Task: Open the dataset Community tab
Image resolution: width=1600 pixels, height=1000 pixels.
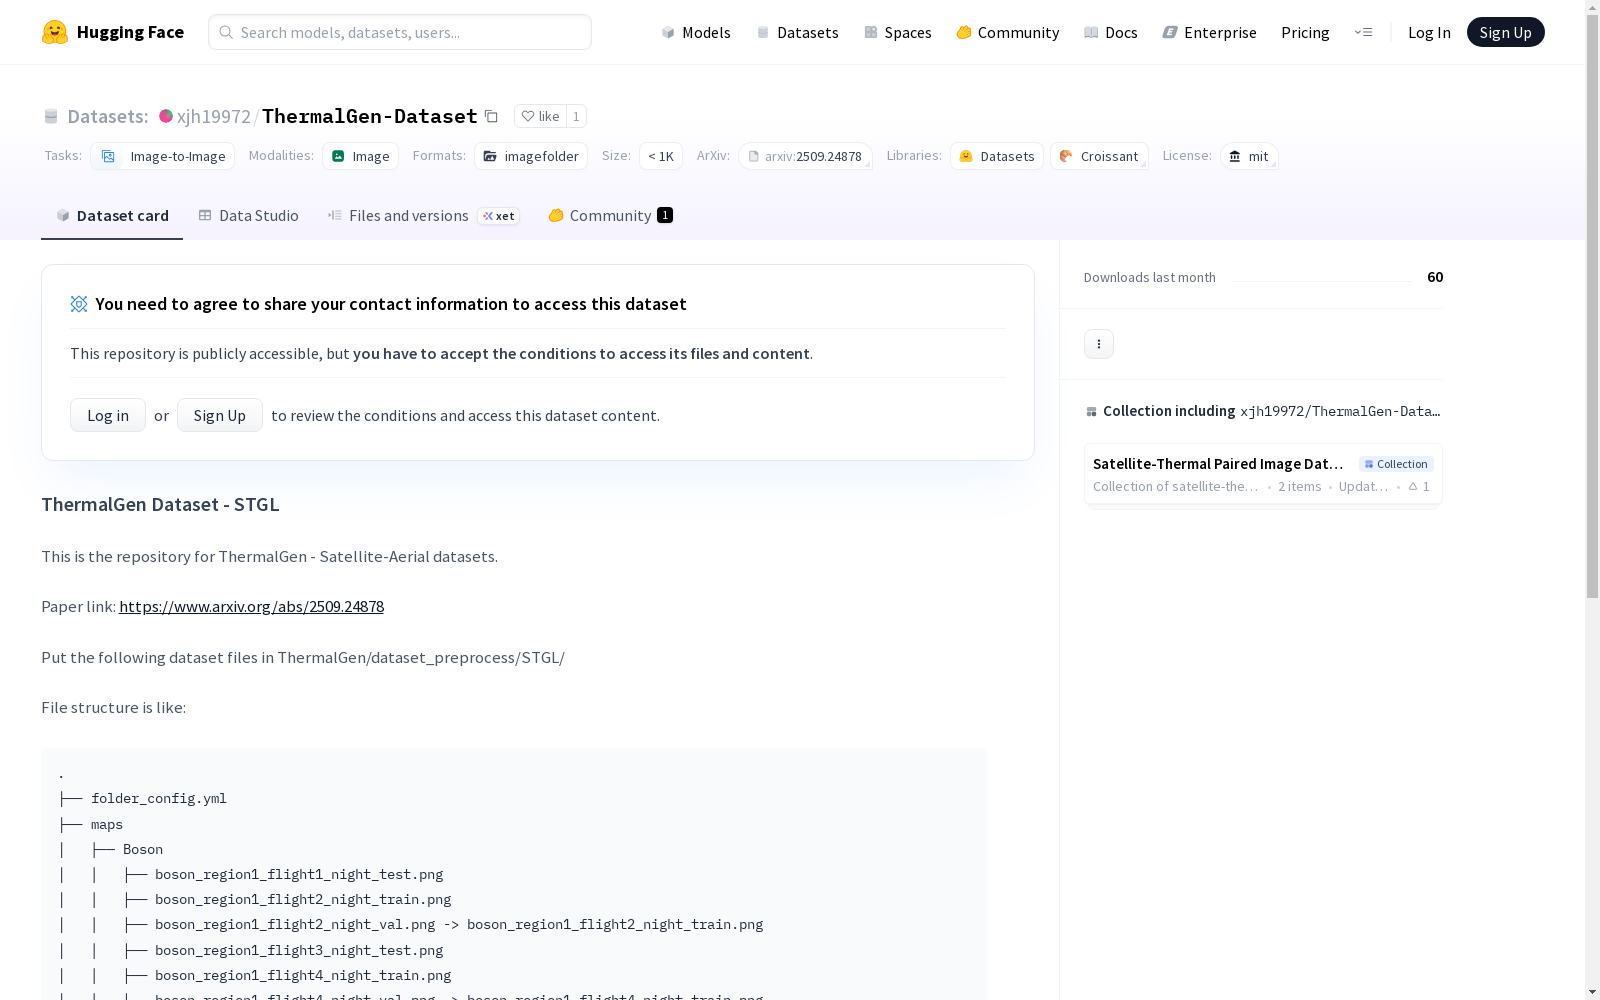Action: 610,216
